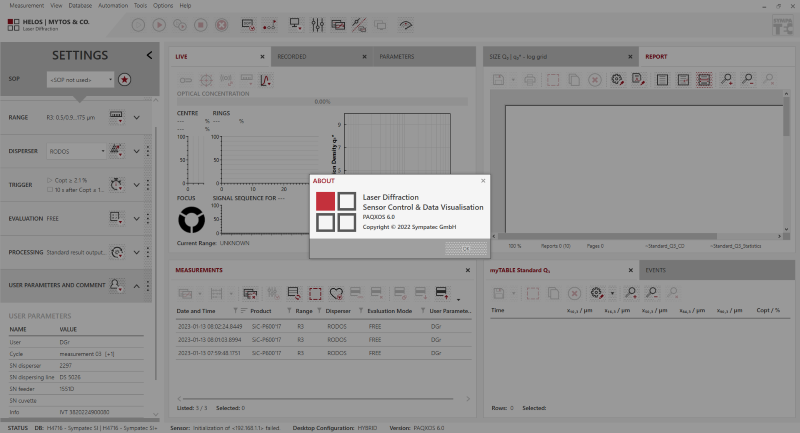Click OK in the About dialog
The height and width of the screenshot is (433, 800).
tap(466, 249)
